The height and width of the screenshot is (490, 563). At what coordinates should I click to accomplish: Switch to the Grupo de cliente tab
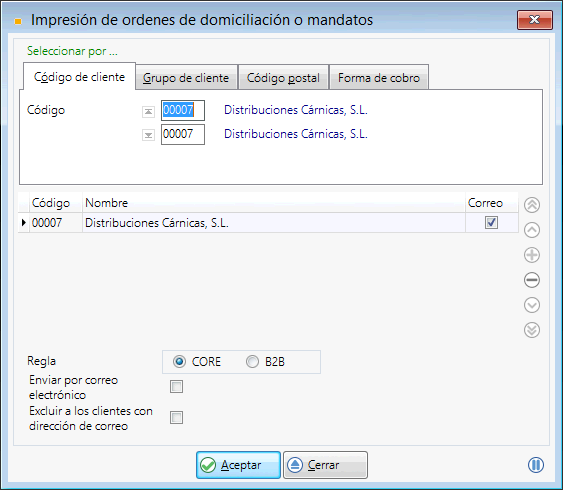(x=186, y=78)
